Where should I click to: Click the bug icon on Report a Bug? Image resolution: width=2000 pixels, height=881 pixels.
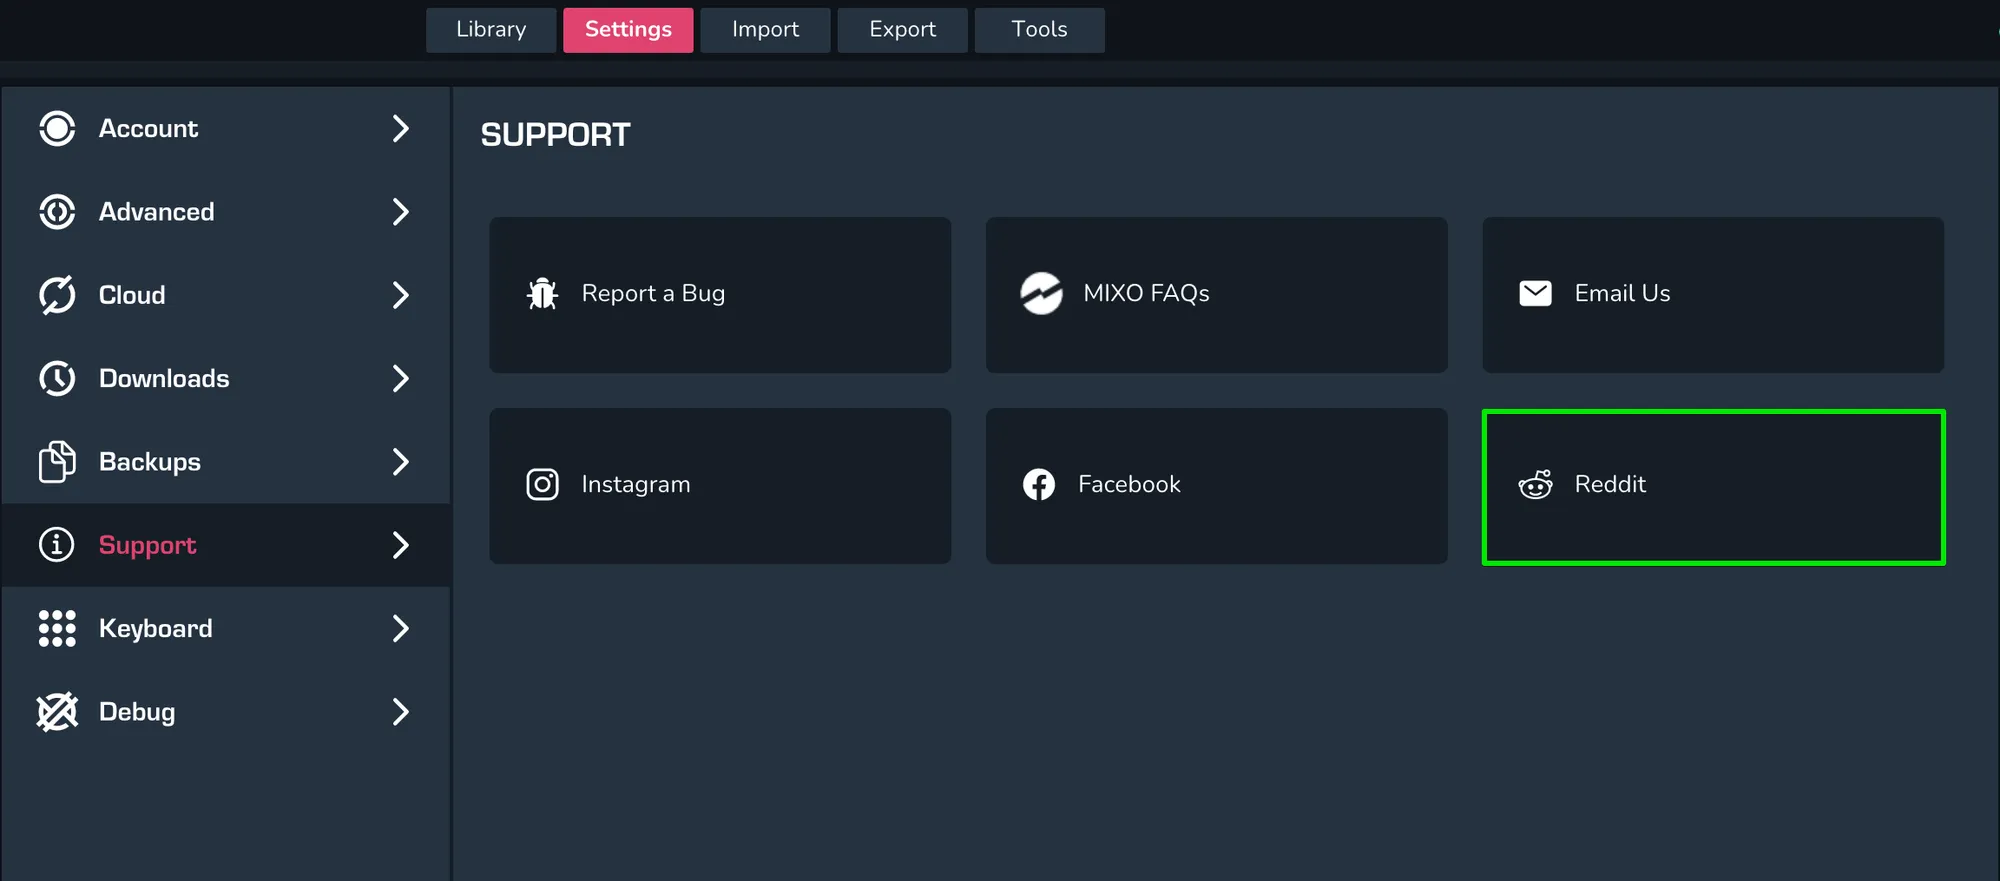tap(542, 293)
